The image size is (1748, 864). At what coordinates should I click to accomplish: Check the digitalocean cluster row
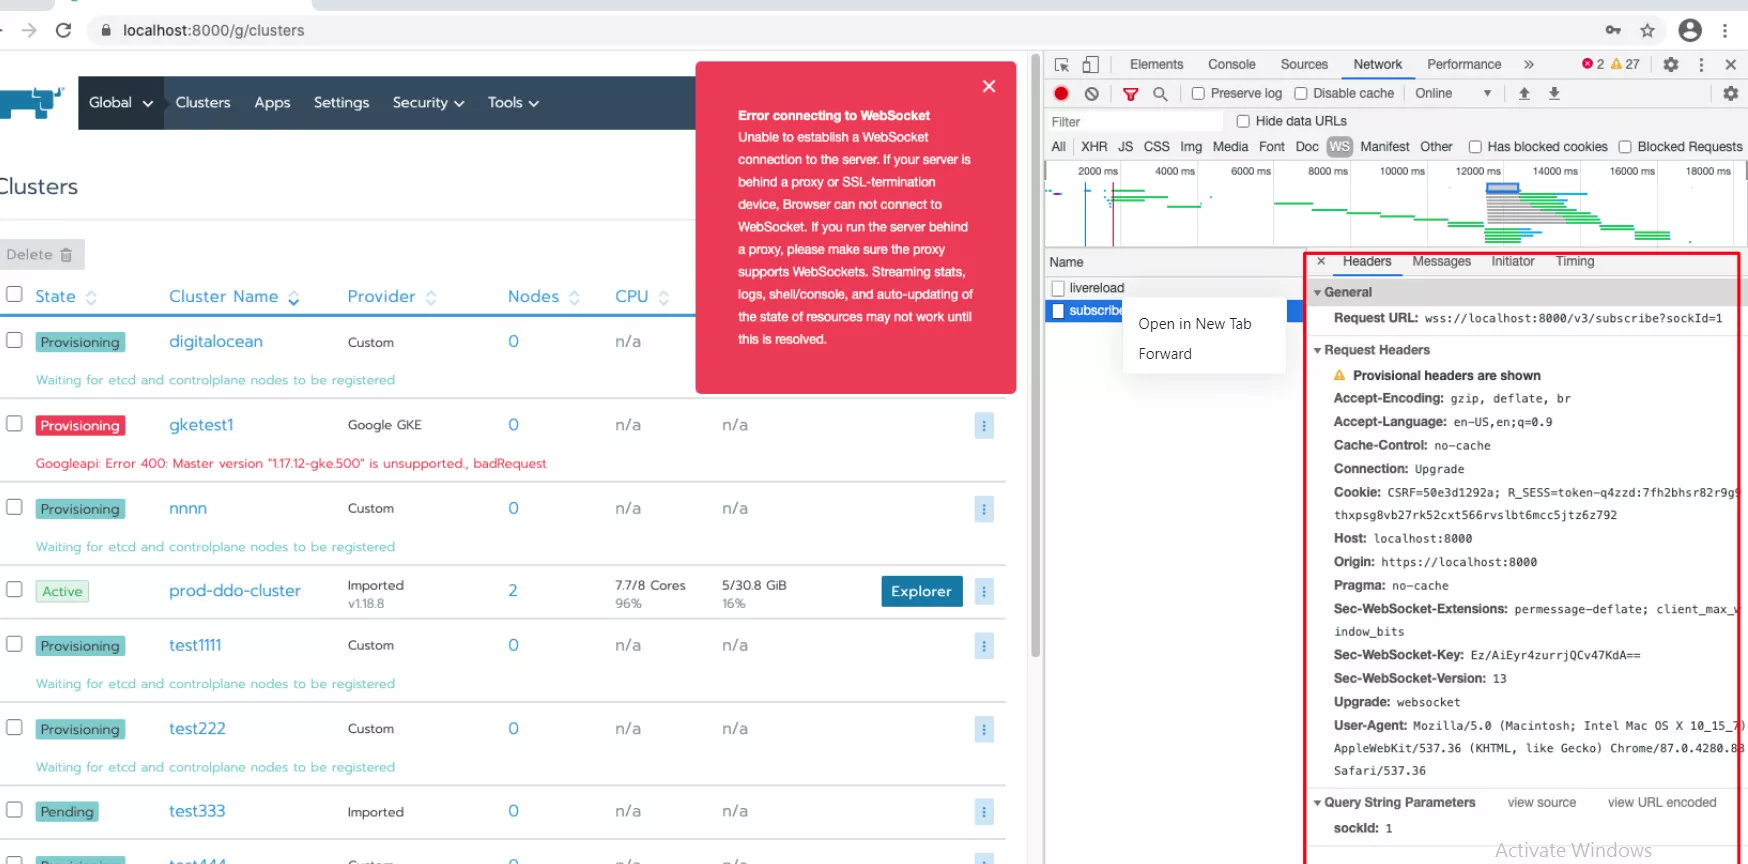click(x=14, y=340)
